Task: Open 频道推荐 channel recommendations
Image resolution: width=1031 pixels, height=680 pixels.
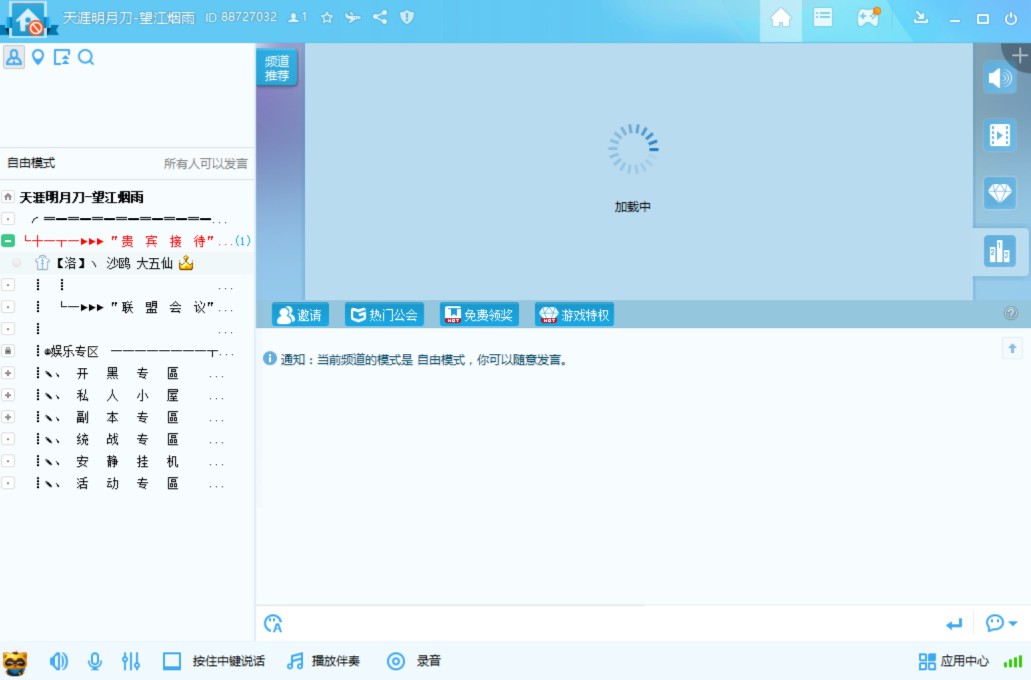Action: [277, 68]
